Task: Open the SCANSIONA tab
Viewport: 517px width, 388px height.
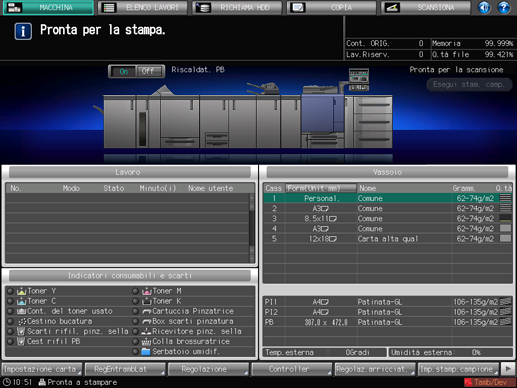Action: (426, 7)
